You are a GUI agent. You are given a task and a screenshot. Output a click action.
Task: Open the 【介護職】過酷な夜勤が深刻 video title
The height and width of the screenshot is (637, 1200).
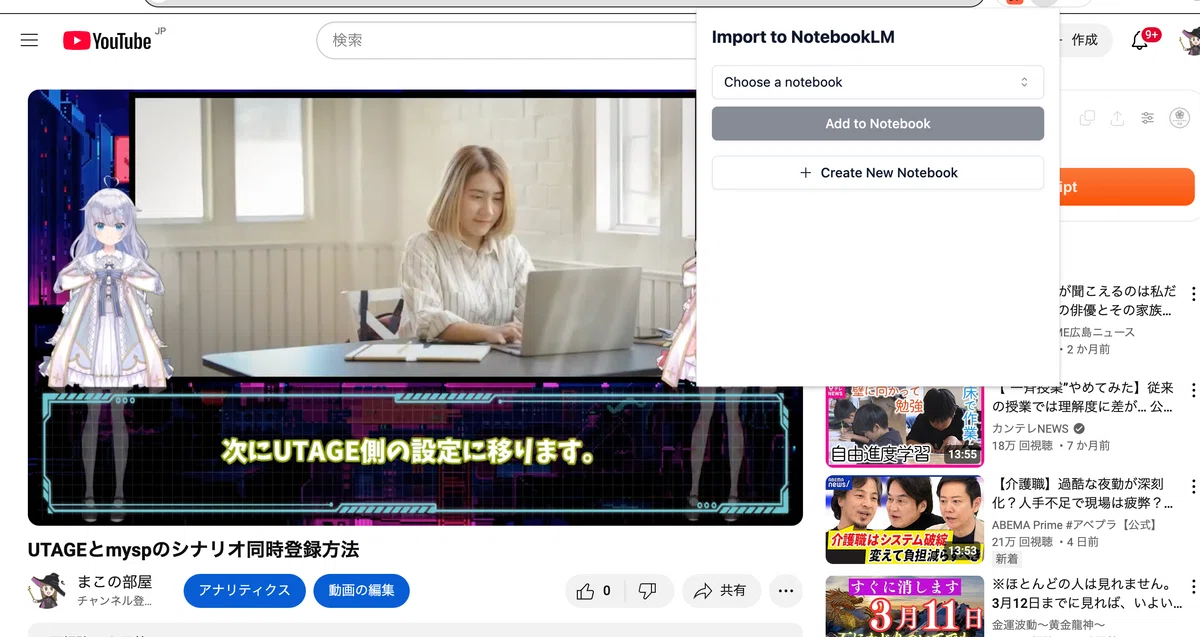click(x=1082, y=495)
